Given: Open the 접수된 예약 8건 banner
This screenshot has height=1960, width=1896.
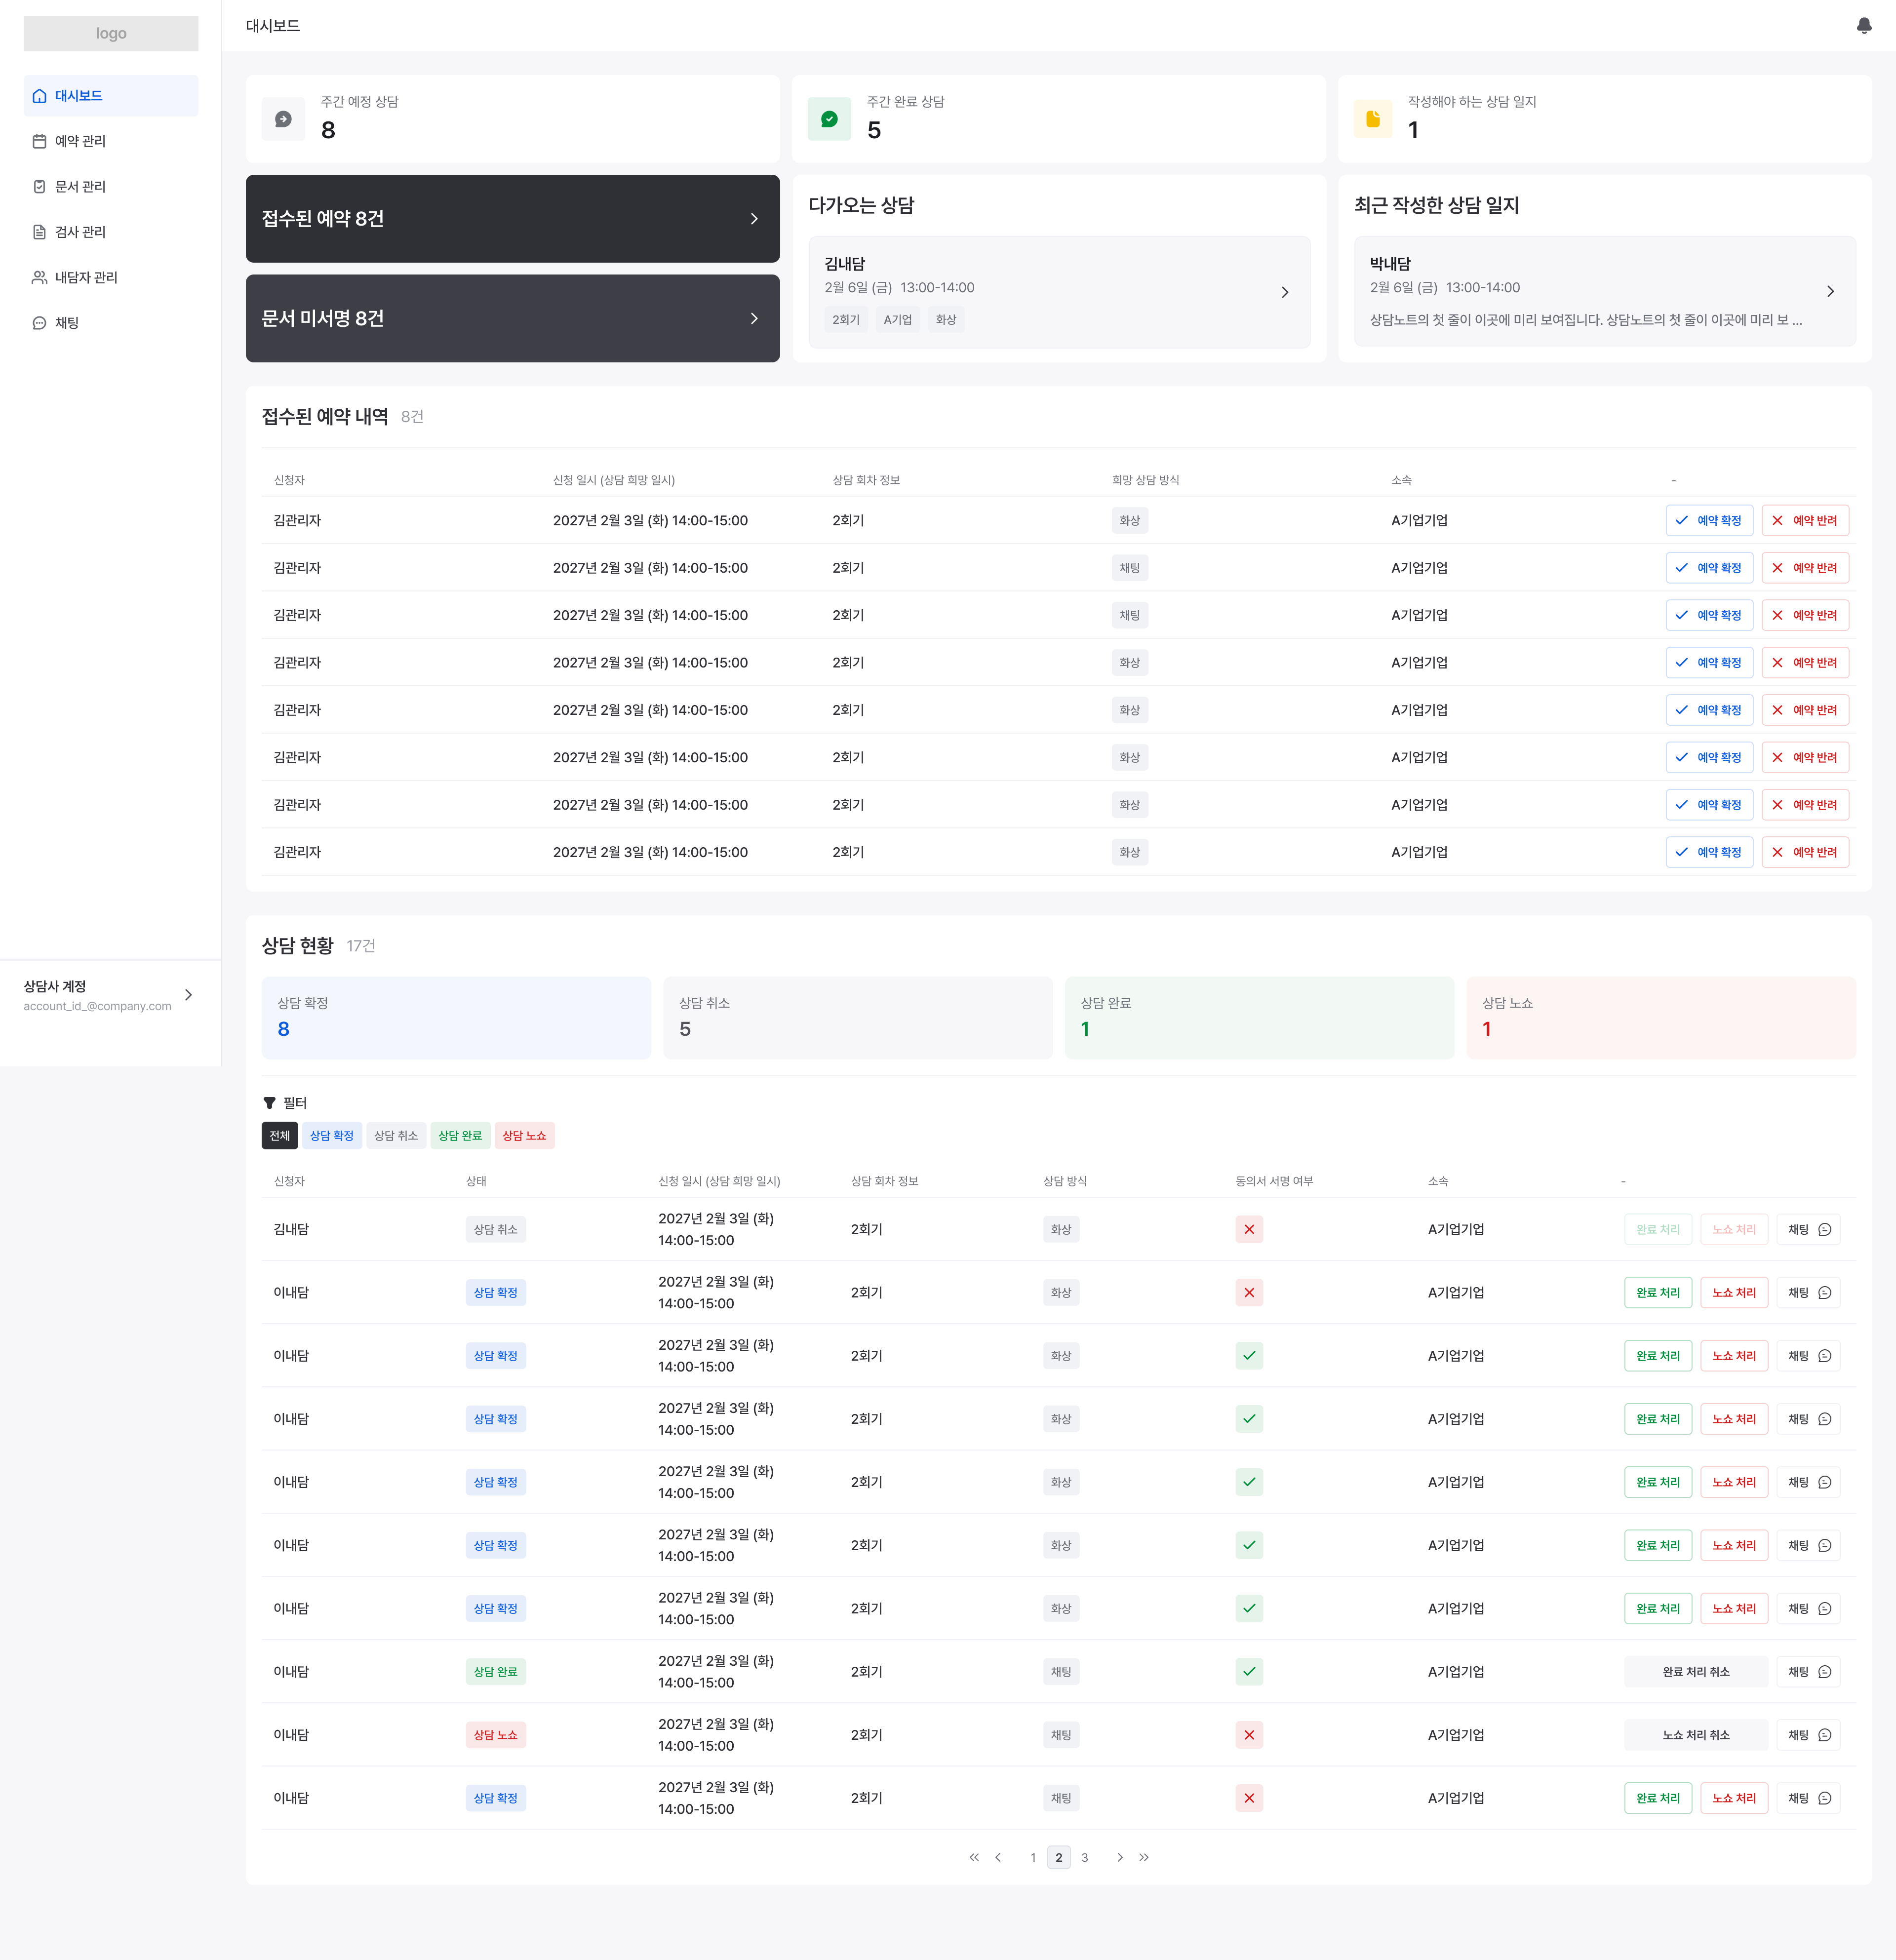Looking at the screenshot, I should tap(512, 219).
